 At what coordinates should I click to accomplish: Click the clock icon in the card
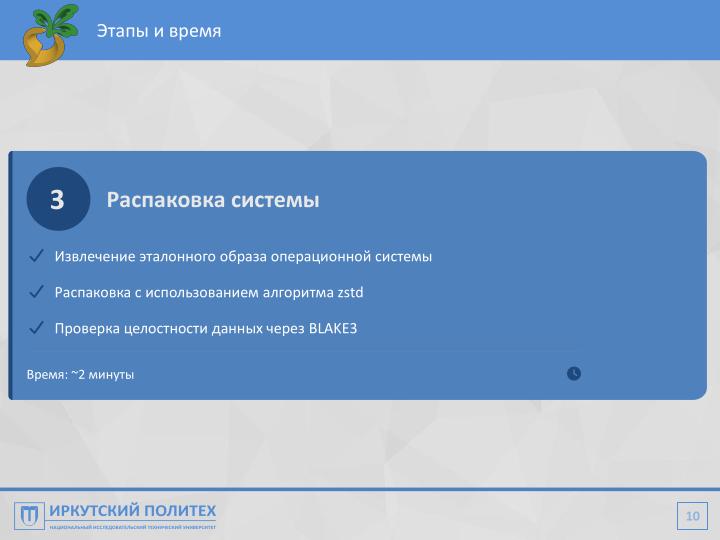tap(573, 373)
